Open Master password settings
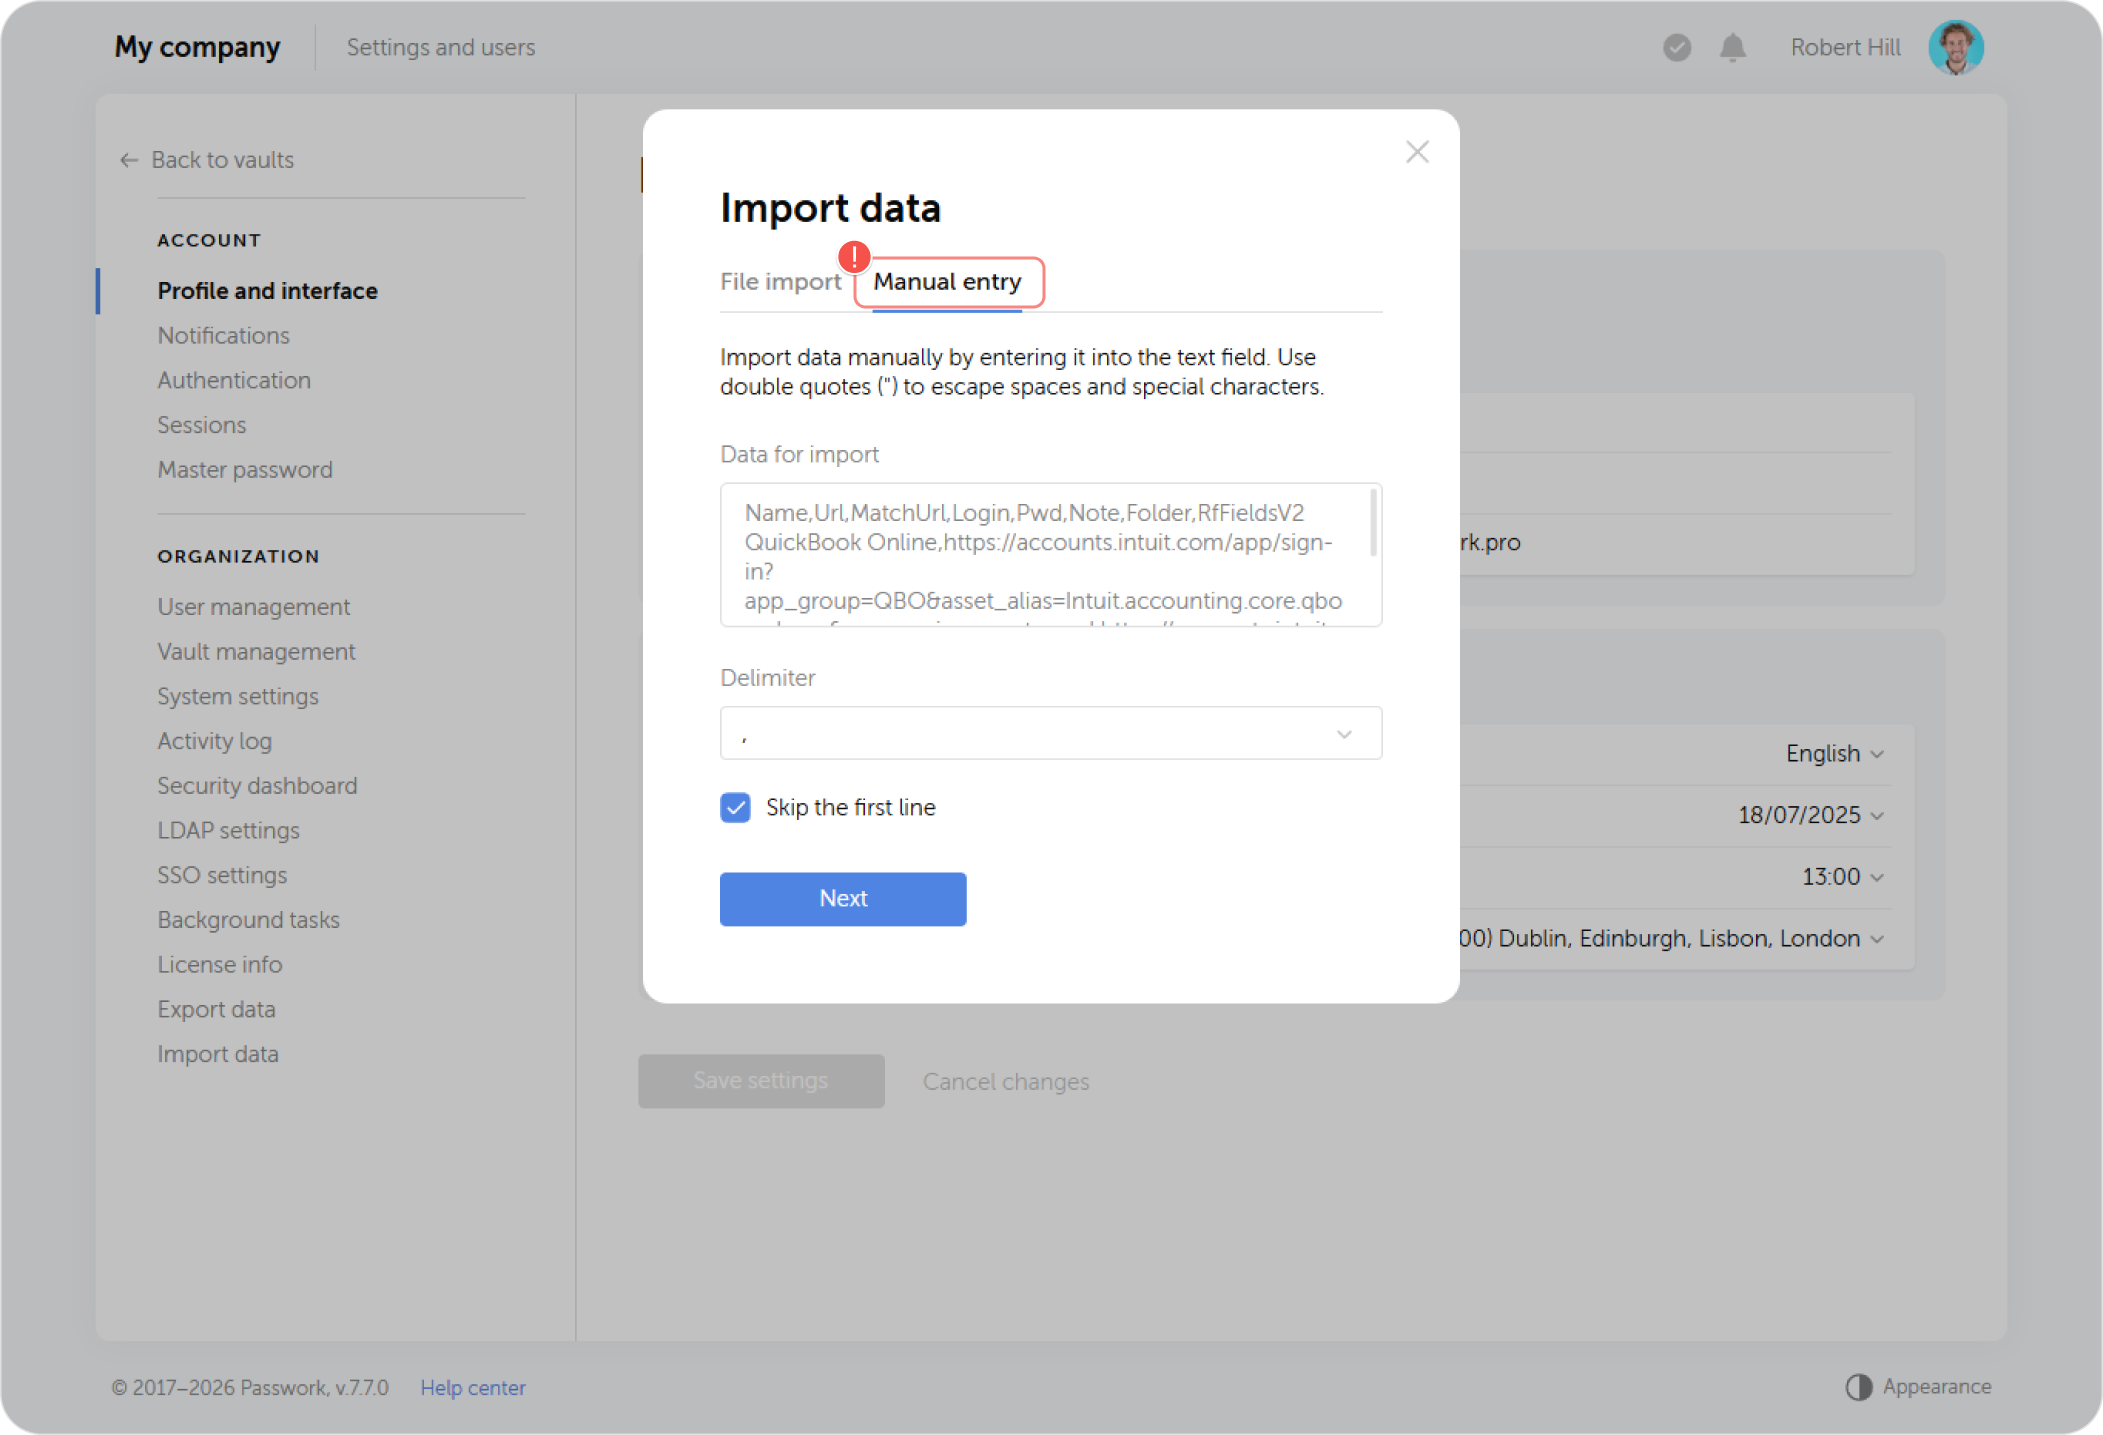 (244, 470)
